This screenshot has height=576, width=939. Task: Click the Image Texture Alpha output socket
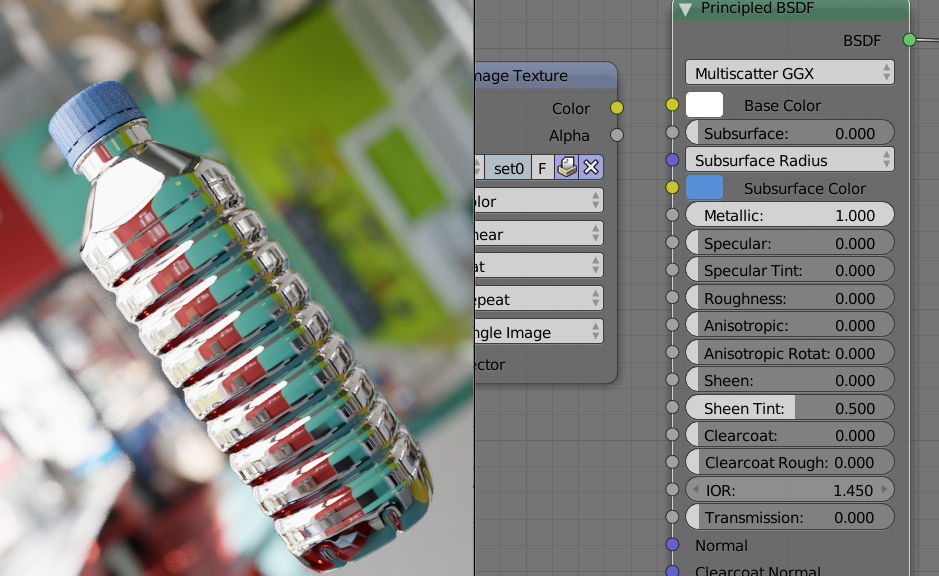(617, 135)
